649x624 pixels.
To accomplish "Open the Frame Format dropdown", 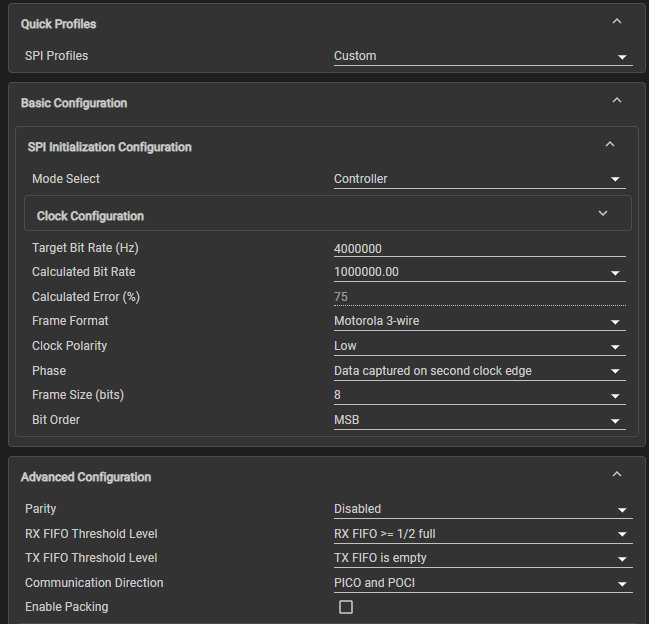I will [479, 322].
